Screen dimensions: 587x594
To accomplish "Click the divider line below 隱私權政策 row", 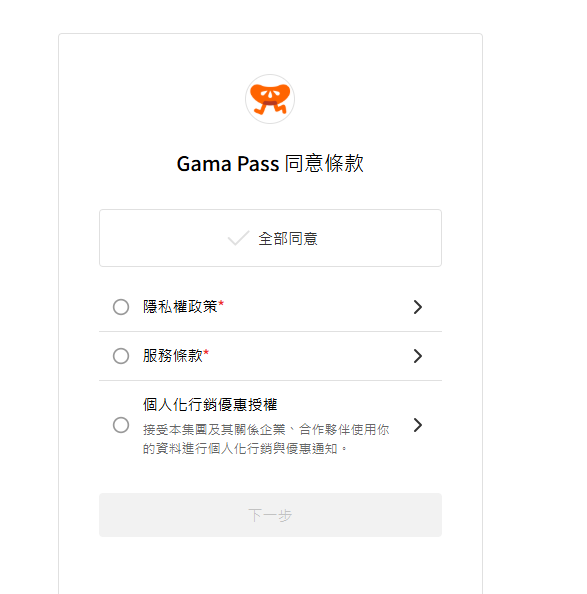I will [270, 331].
